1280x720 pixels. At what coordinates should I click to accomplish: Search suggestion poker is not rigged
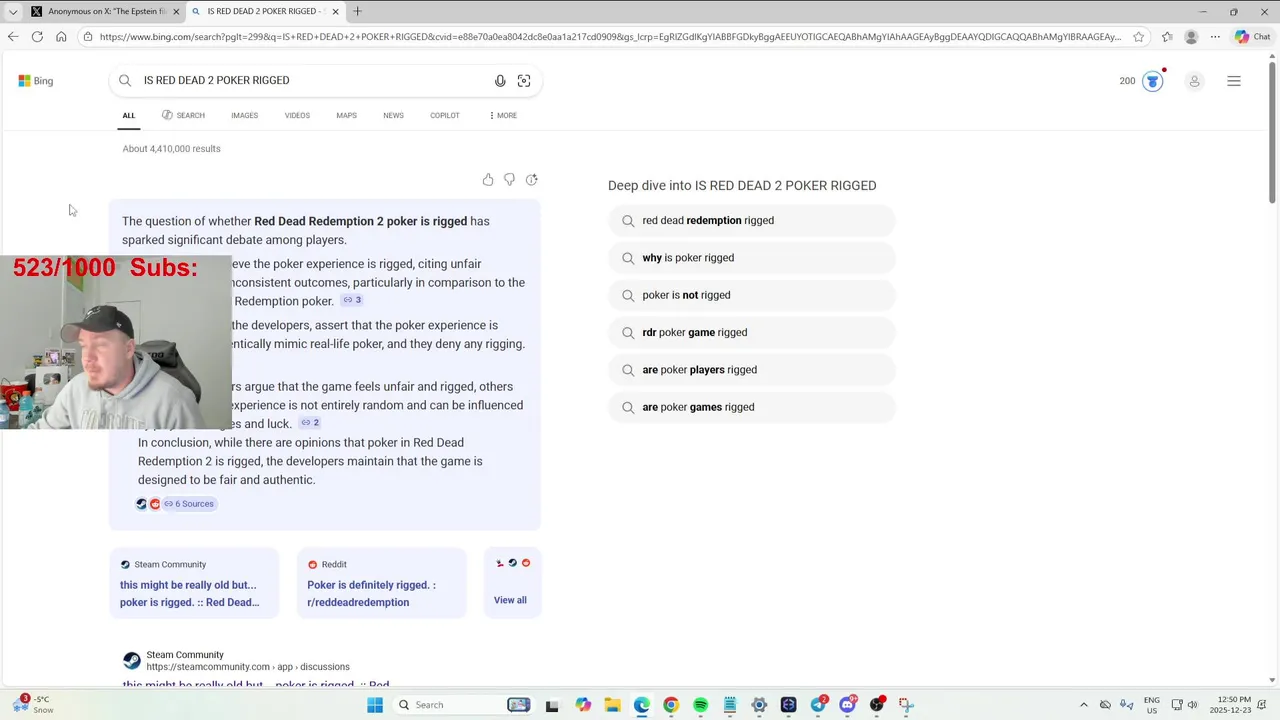click(x=751, y=295)
